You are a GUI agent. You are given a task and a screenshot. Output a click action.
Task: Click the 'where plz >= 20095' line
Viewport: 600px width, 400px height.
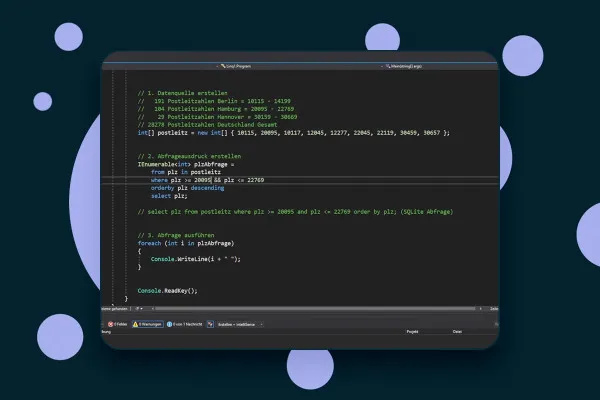[207, 180]
